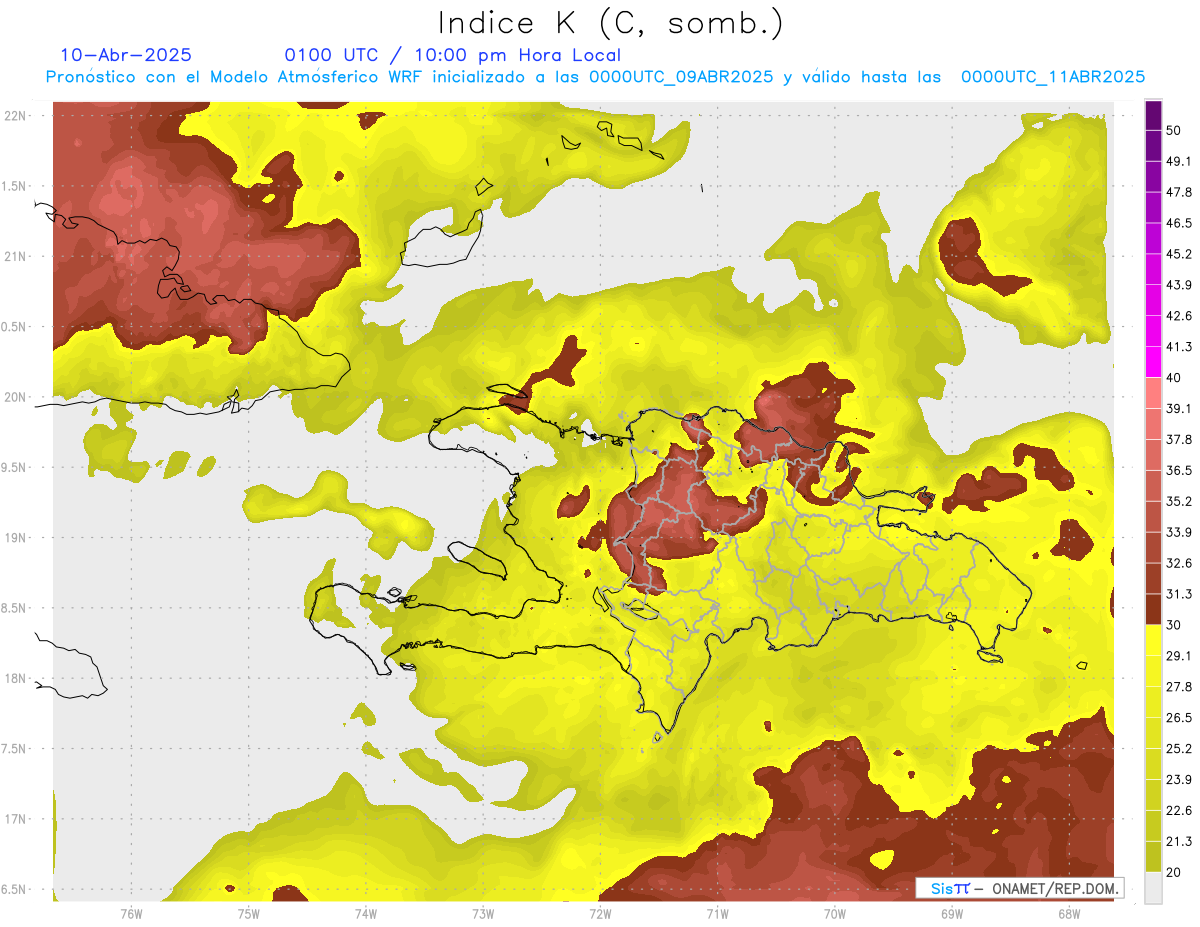Select the "68W" longitude label
The height and width of the screenshot is (927, 1200).
tap(1069, 913)
